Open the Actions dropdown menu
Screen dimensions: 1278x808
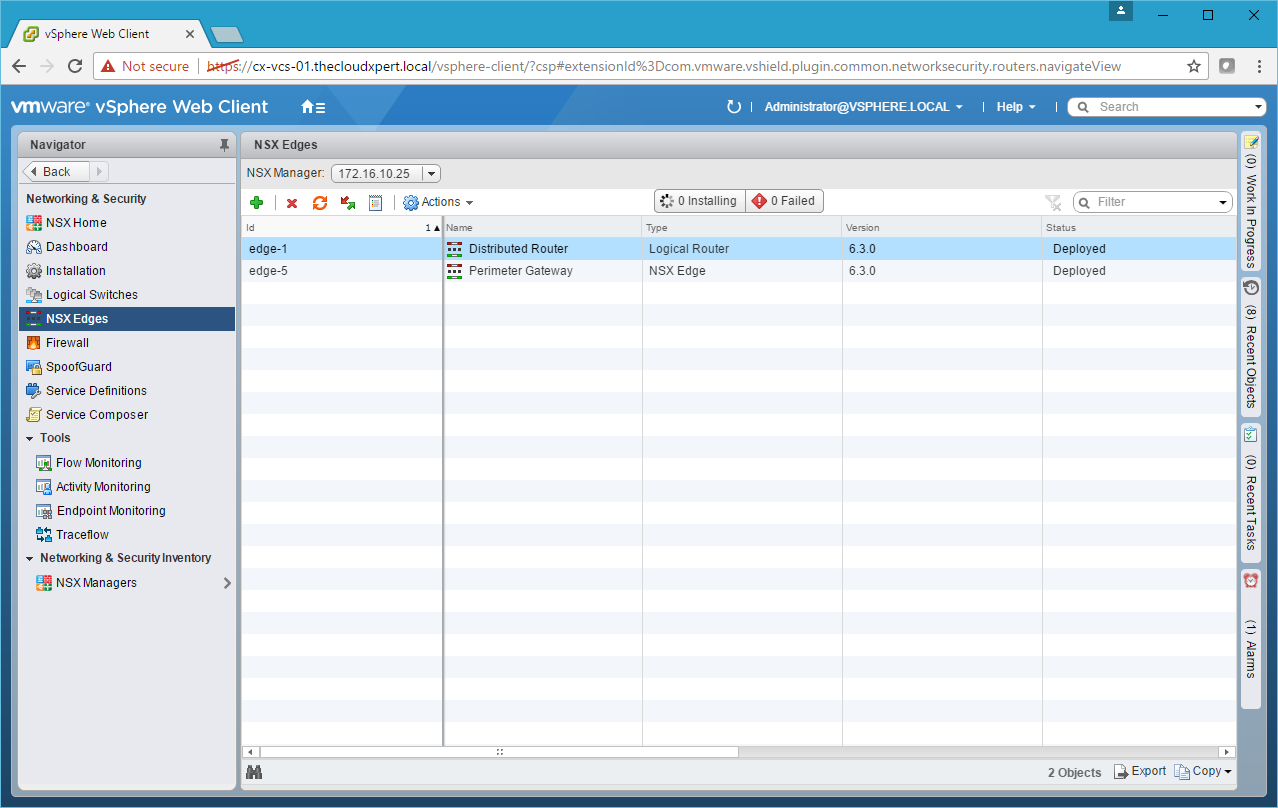pyautogui.click(x=439, y=202)
